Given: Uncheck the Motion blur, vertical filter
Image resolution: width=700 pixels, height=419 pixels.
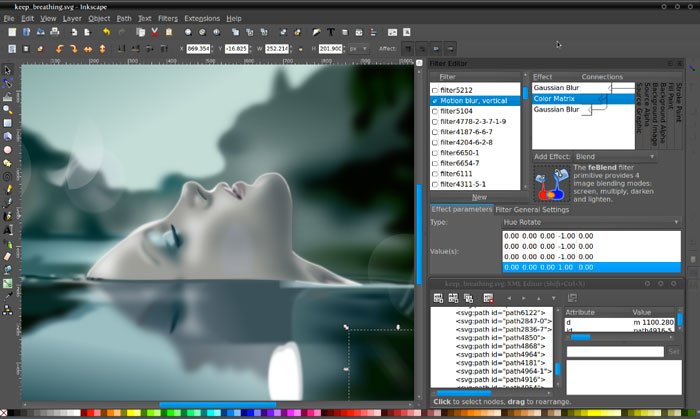Looking at the screenshot, I should coord(435,101).
